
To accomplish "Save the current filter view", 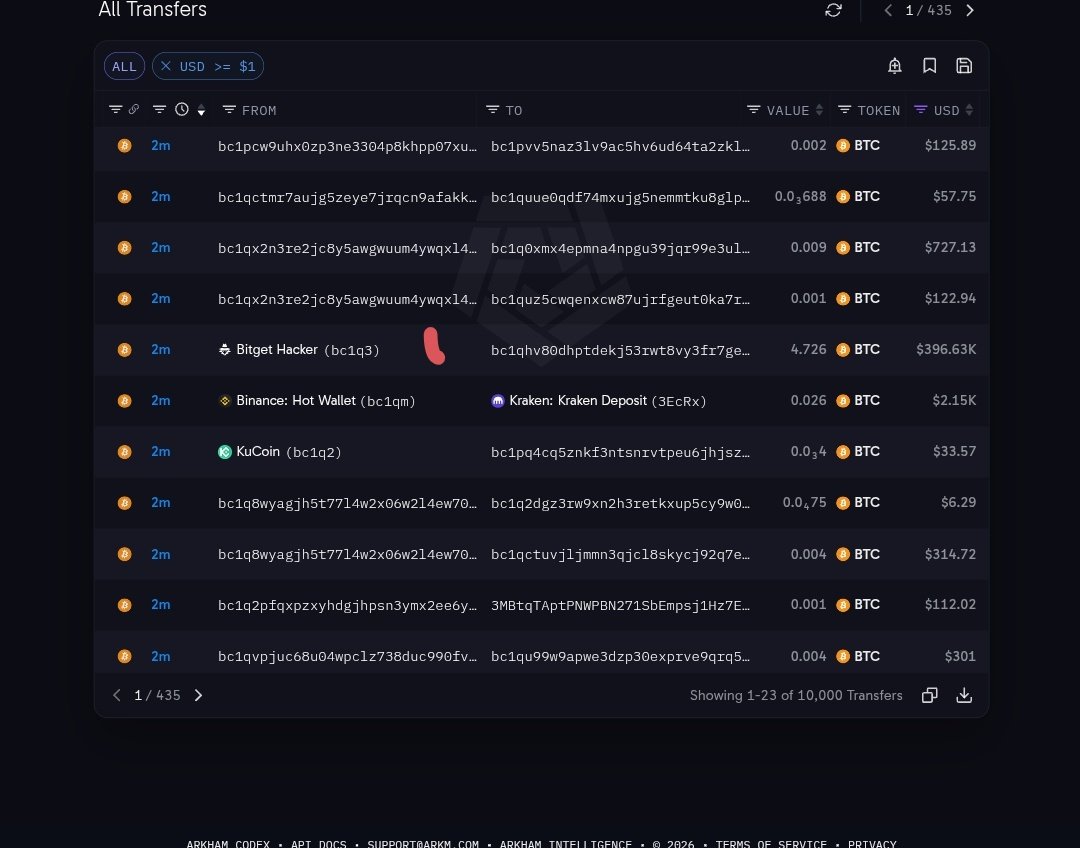I will point(964,65).
